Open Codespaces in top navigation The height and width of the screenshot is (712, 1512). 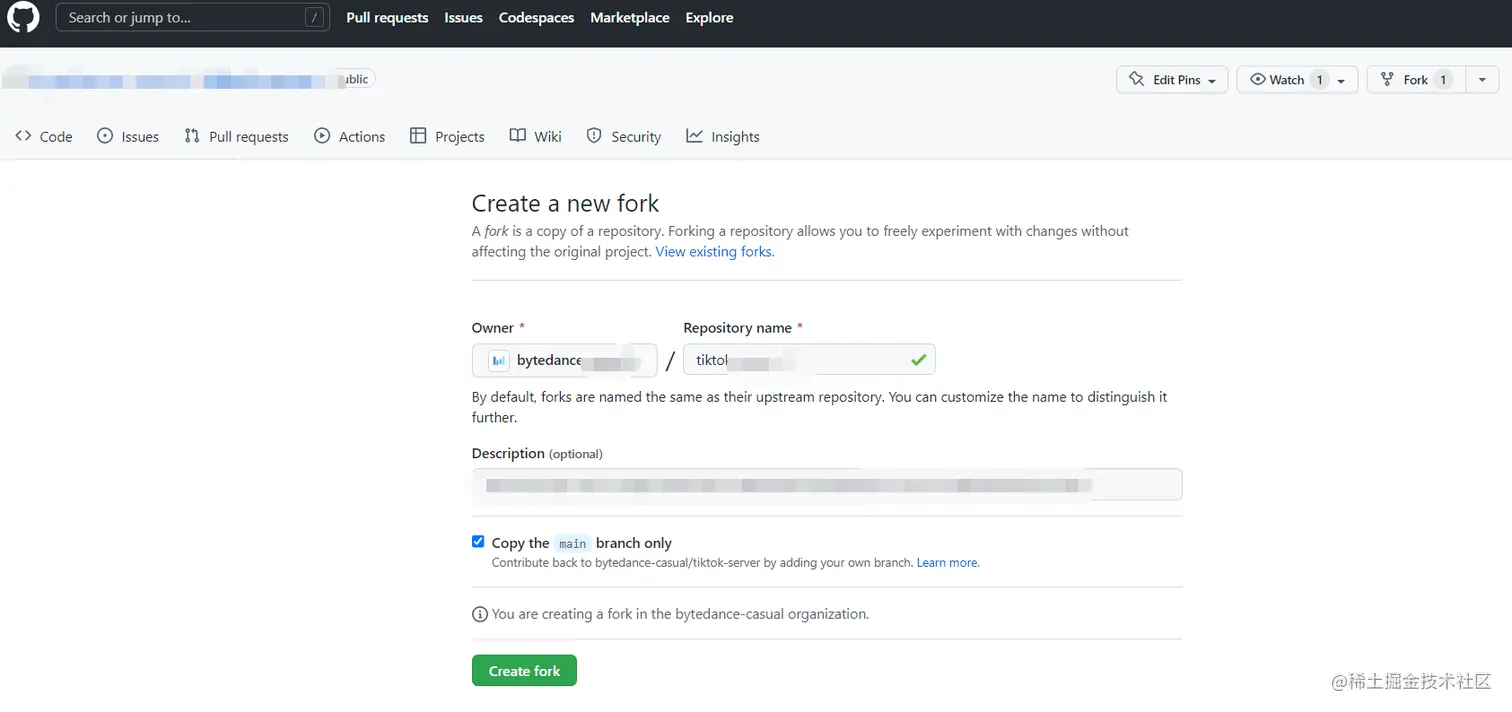pos(536,18)
